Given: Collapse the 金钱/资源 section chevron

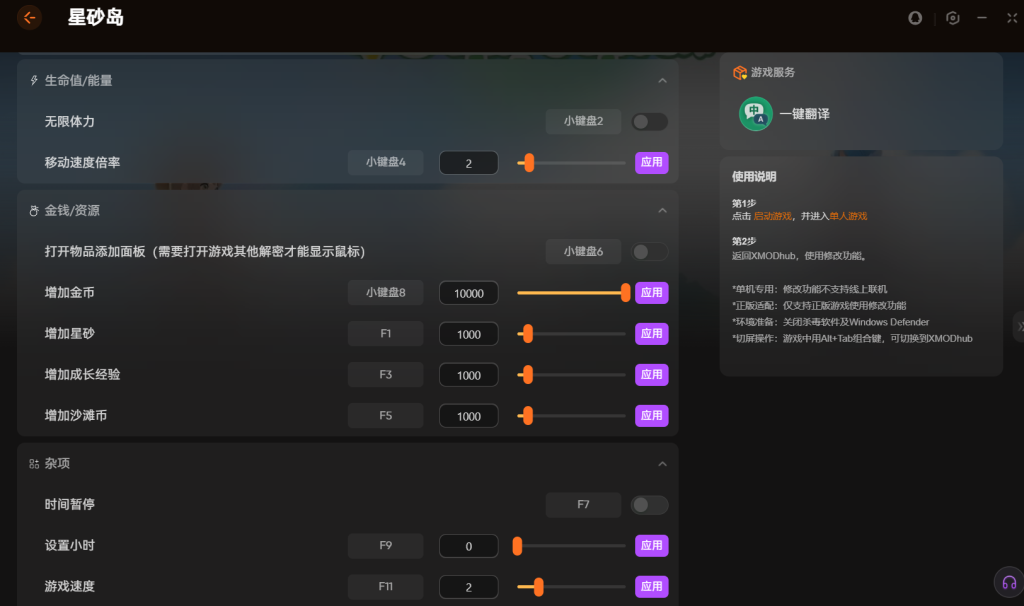Looking at the screenshot, I should (x=662, y=211).
